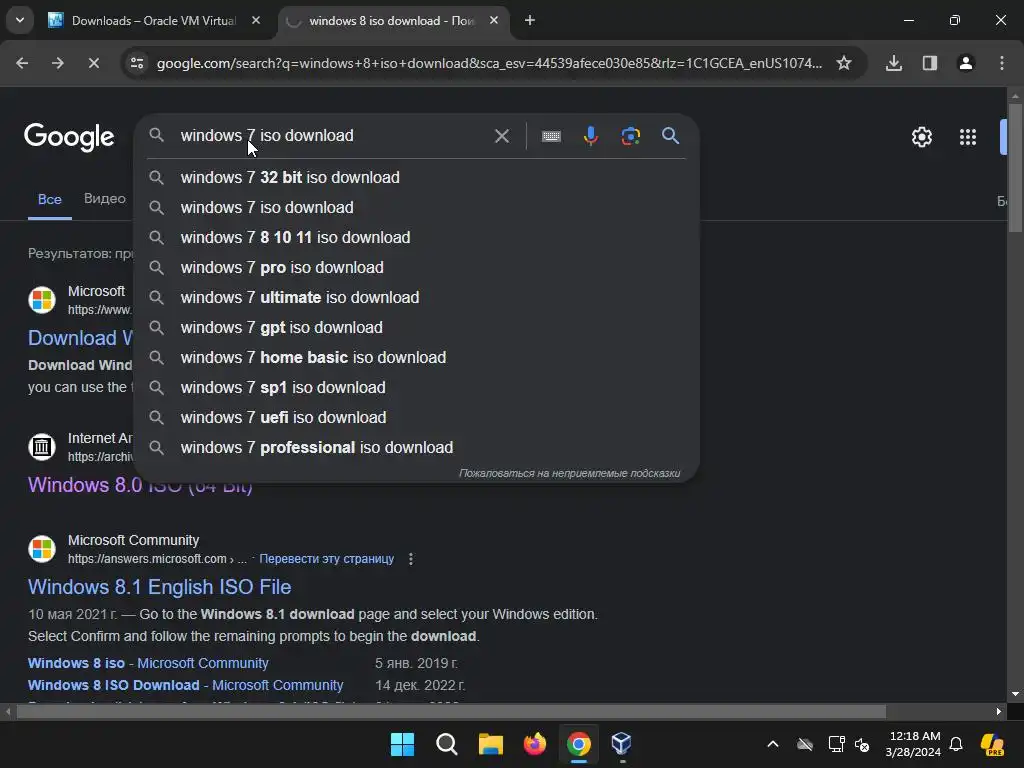This screenshot has height=768, width=1024.
Task: Open Windows 8.1 English ISO File result
Action: coord(159,587)
